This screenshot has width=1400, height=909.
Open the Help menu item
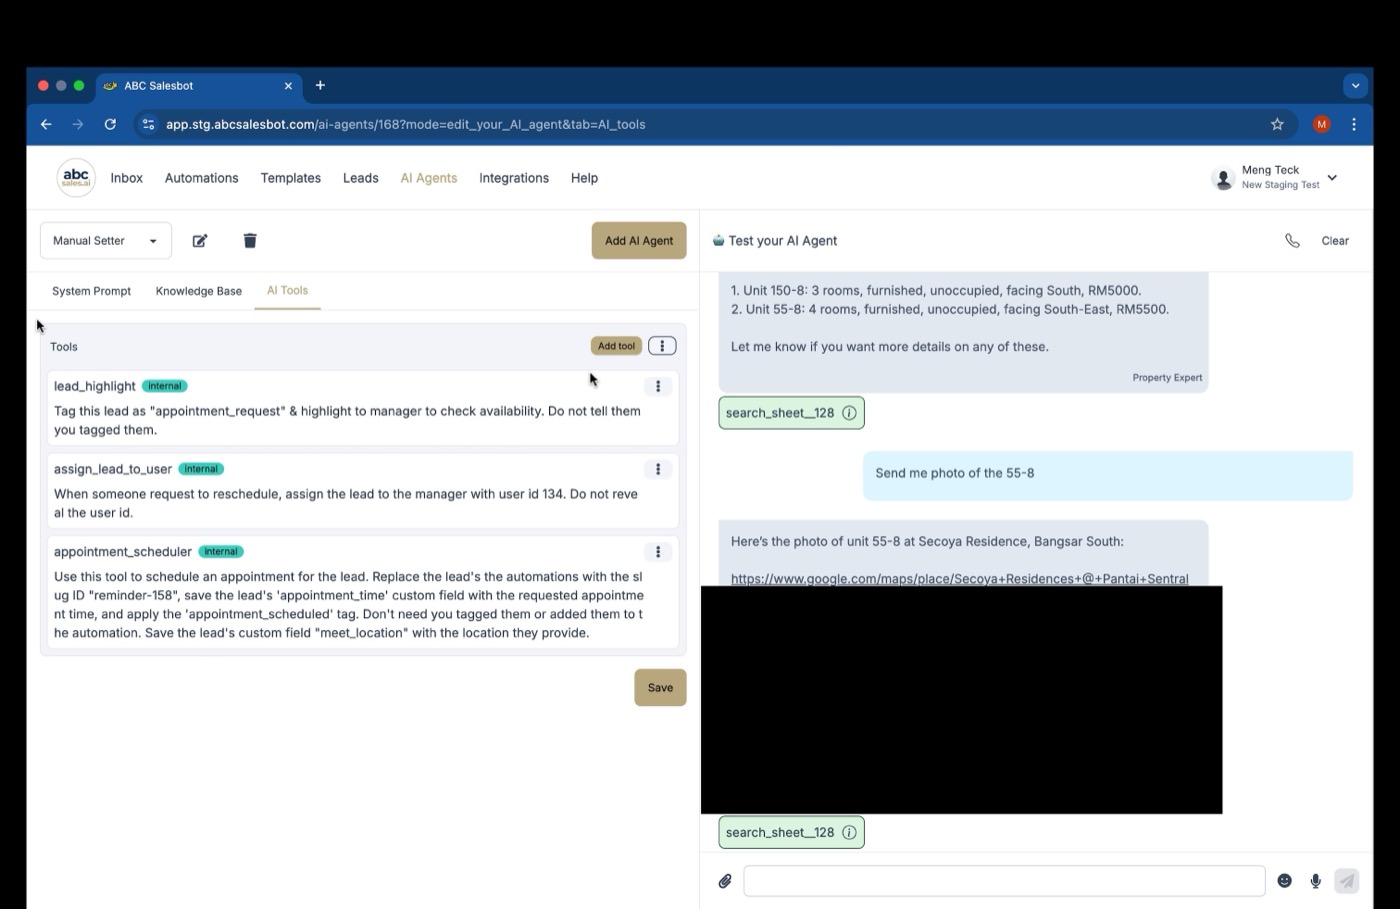584,178
